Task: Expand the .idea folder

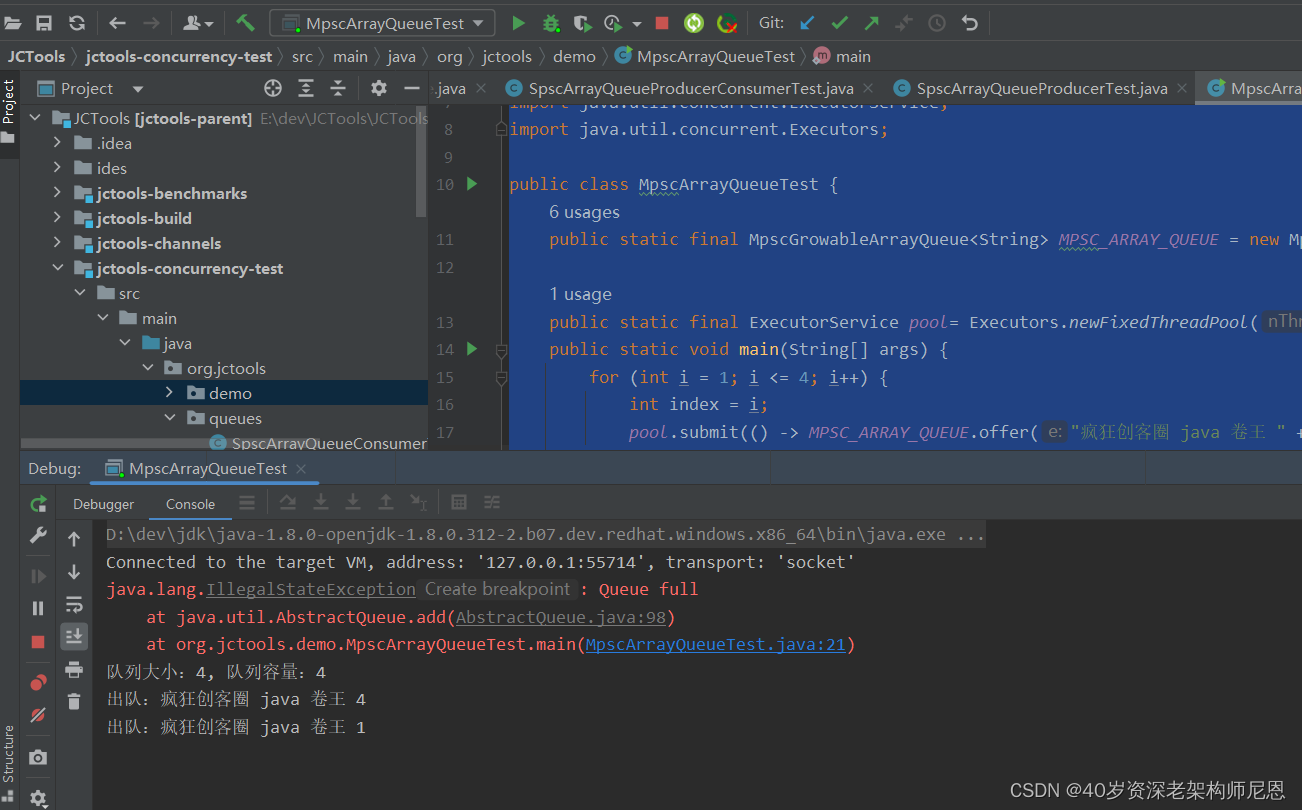Action: 58,143
